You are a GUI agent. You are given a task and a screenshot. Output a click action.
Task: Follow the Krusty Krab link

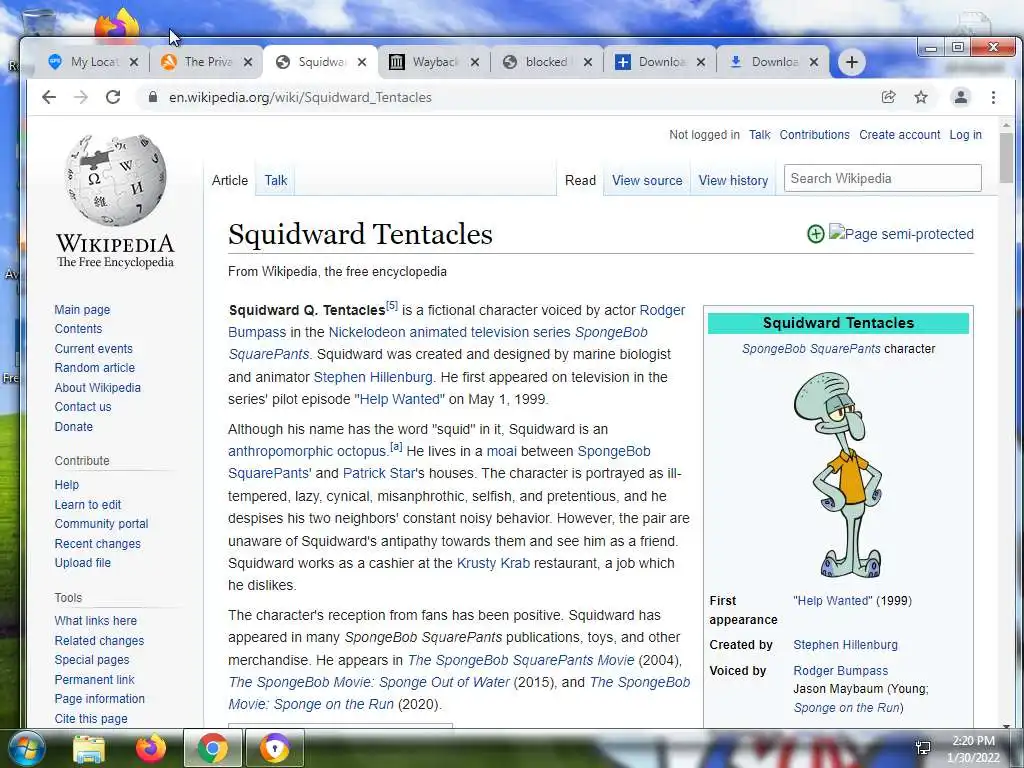click(493, 563)
